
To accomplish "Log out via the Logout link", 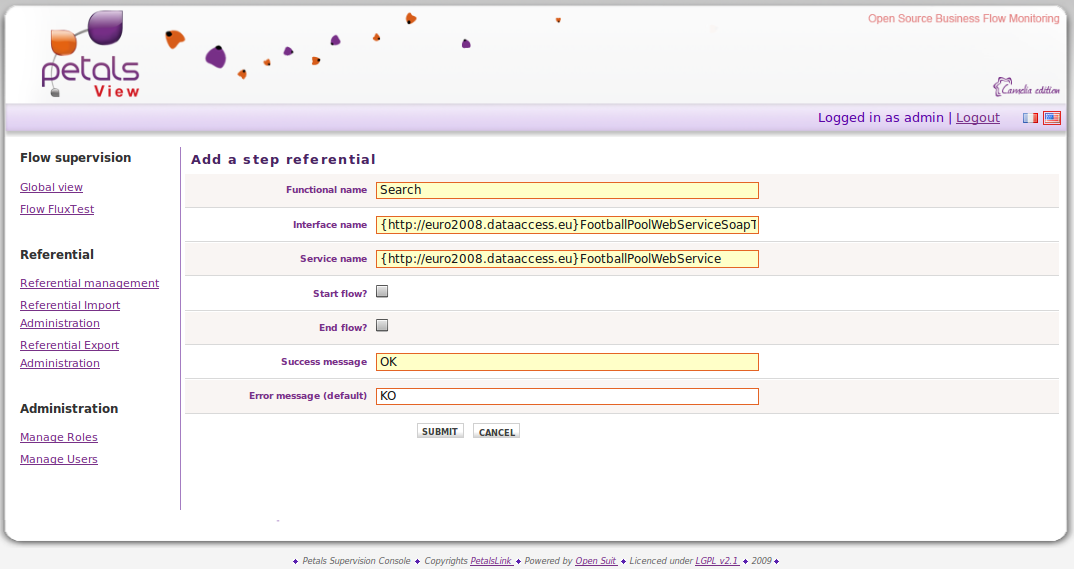I will [977, 118].
